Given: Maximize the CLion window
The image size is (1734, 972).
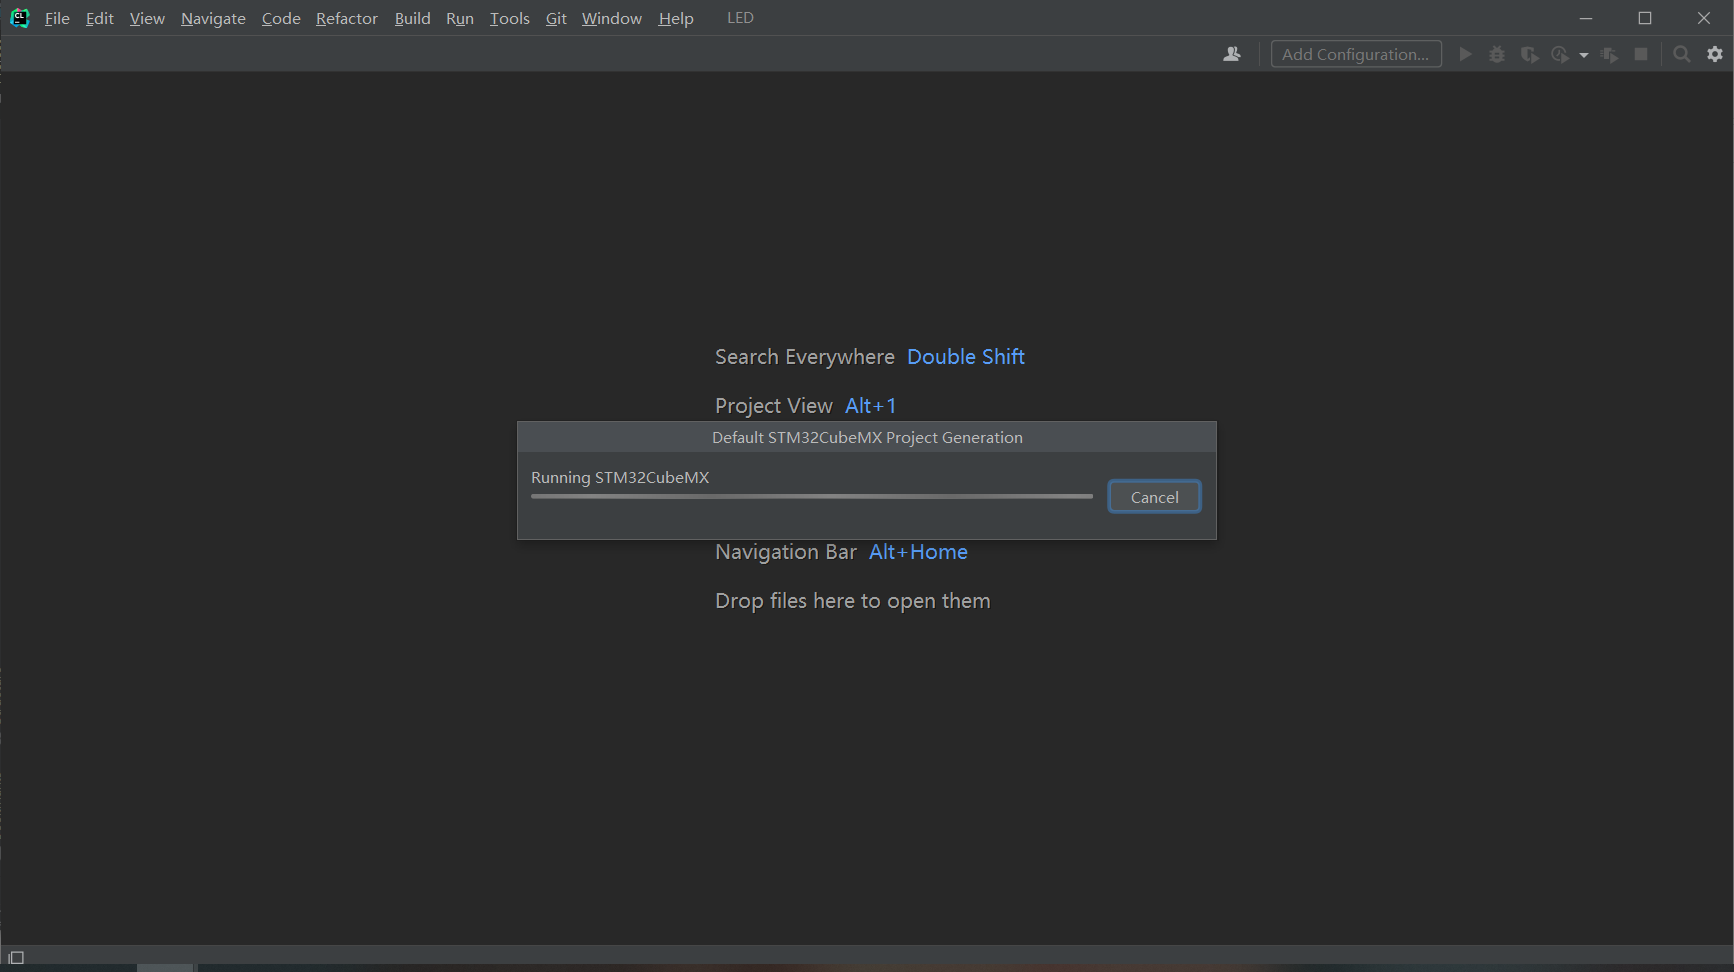Looking at the screenshot, I should (x=1645, y=18).
